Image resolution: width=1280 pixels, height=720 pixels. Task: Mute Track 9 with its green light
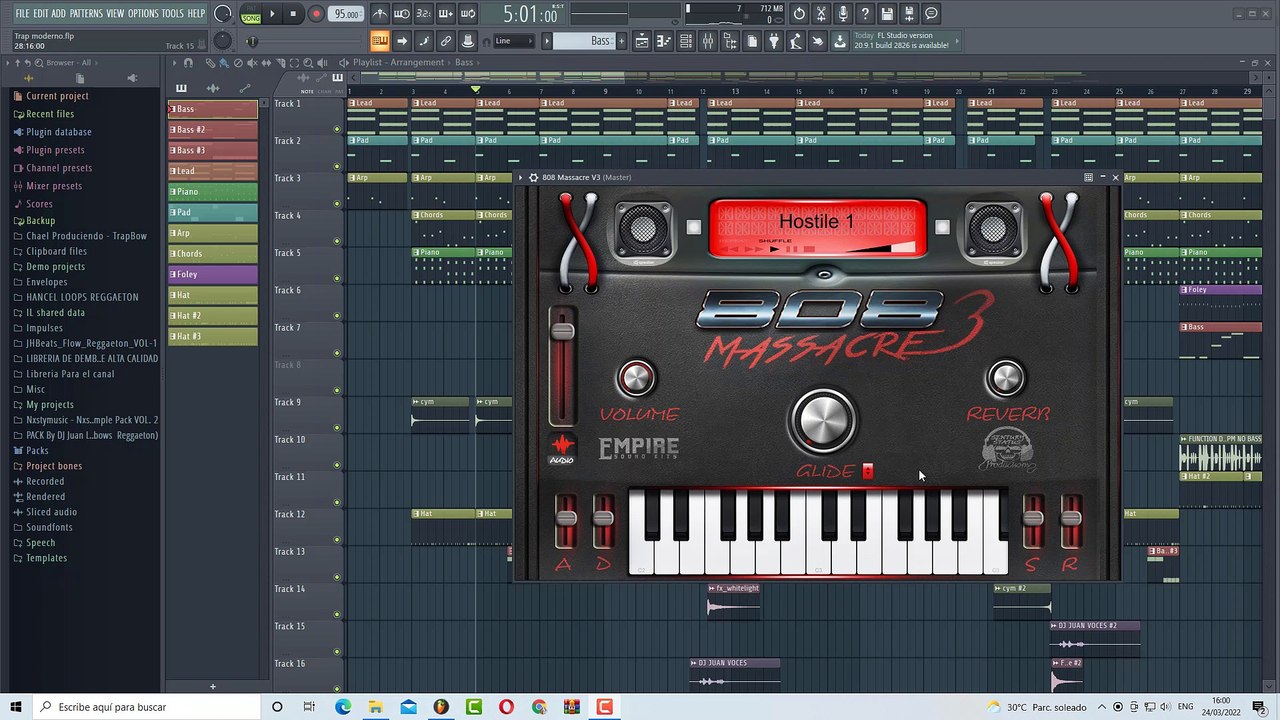pyautogui.click(x=337, y=428)
